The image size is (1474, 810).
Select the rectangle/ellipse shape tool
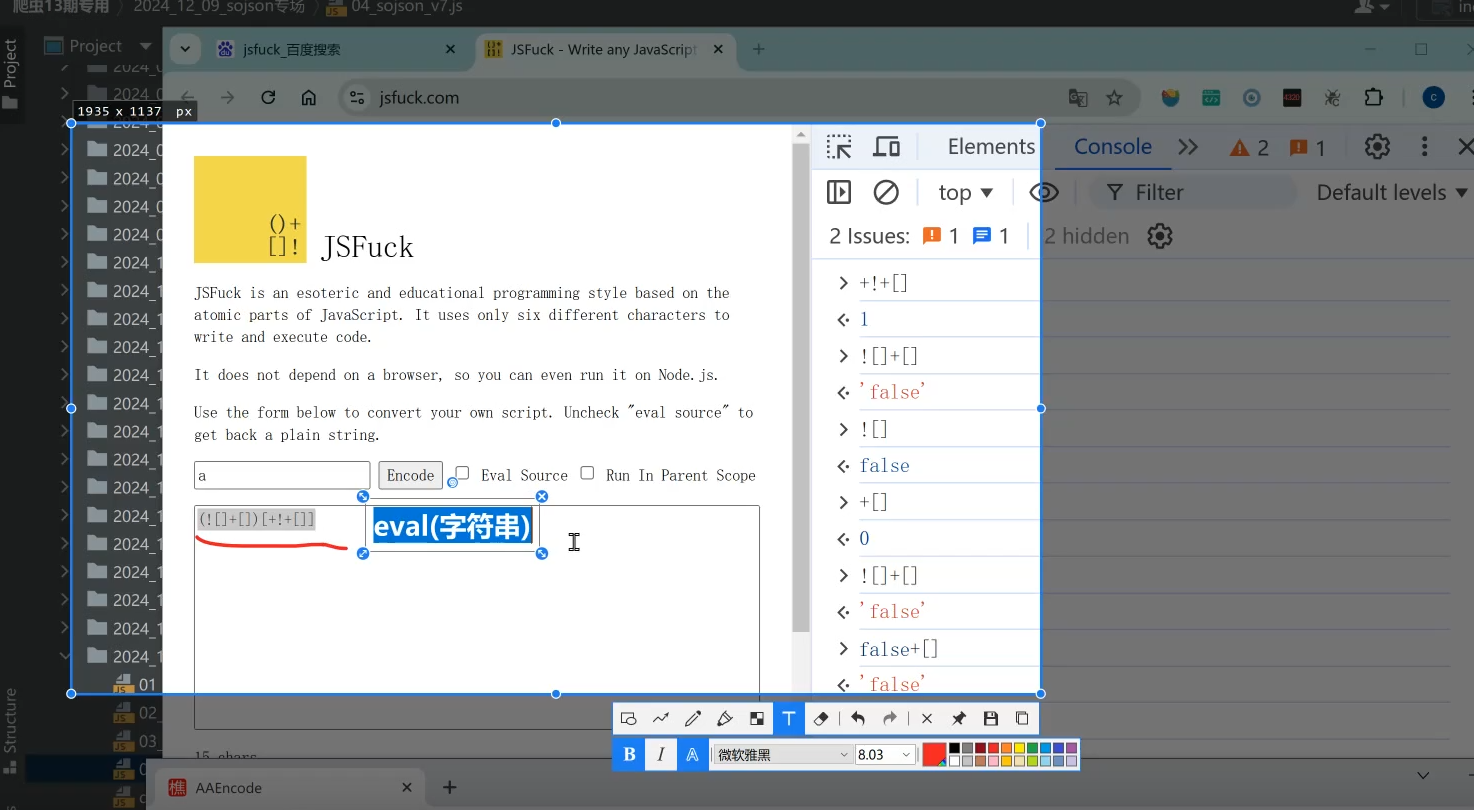[629, 719]
